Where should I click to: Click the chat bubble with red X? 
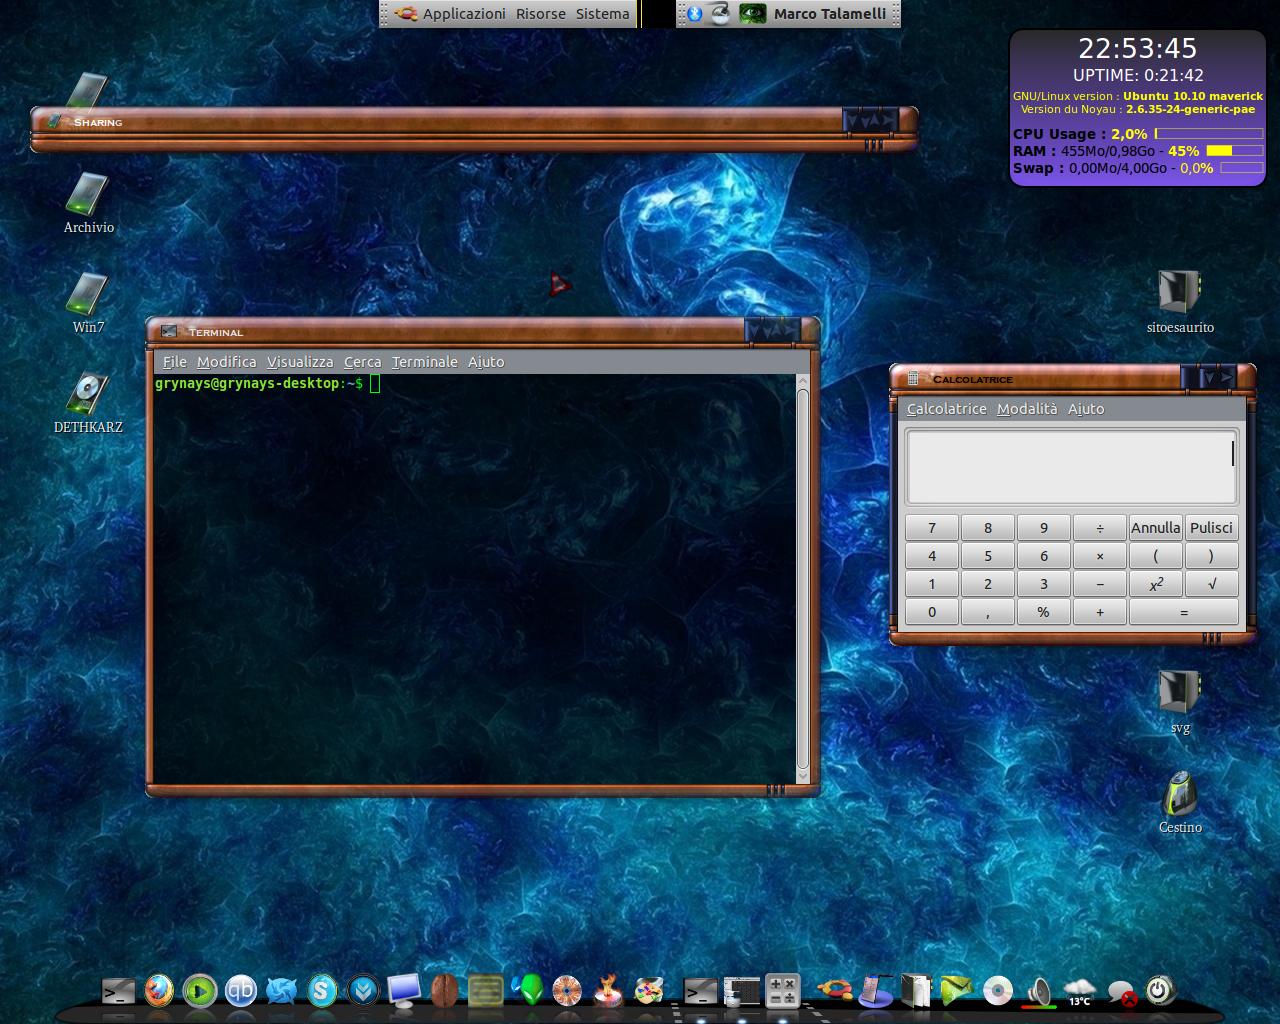click(1121, 991)
